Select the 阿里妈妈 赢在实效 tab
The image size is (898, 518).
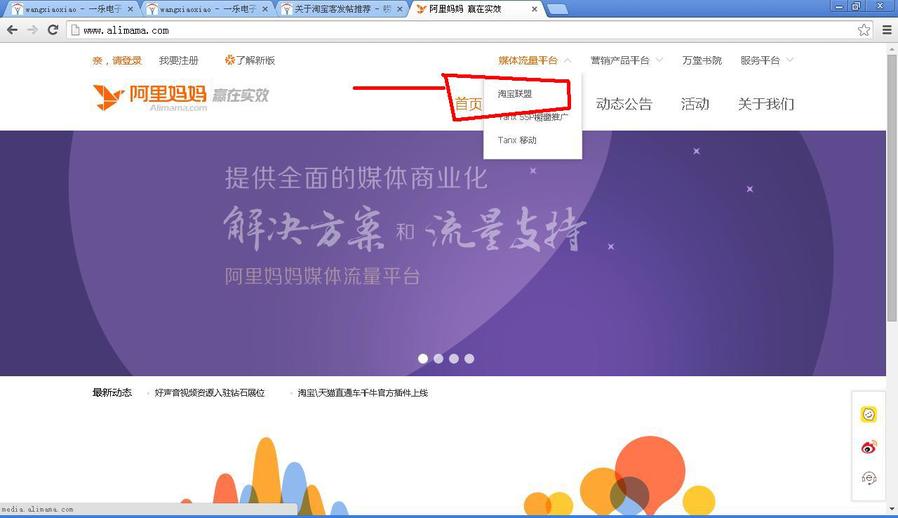tap(476, 9)
